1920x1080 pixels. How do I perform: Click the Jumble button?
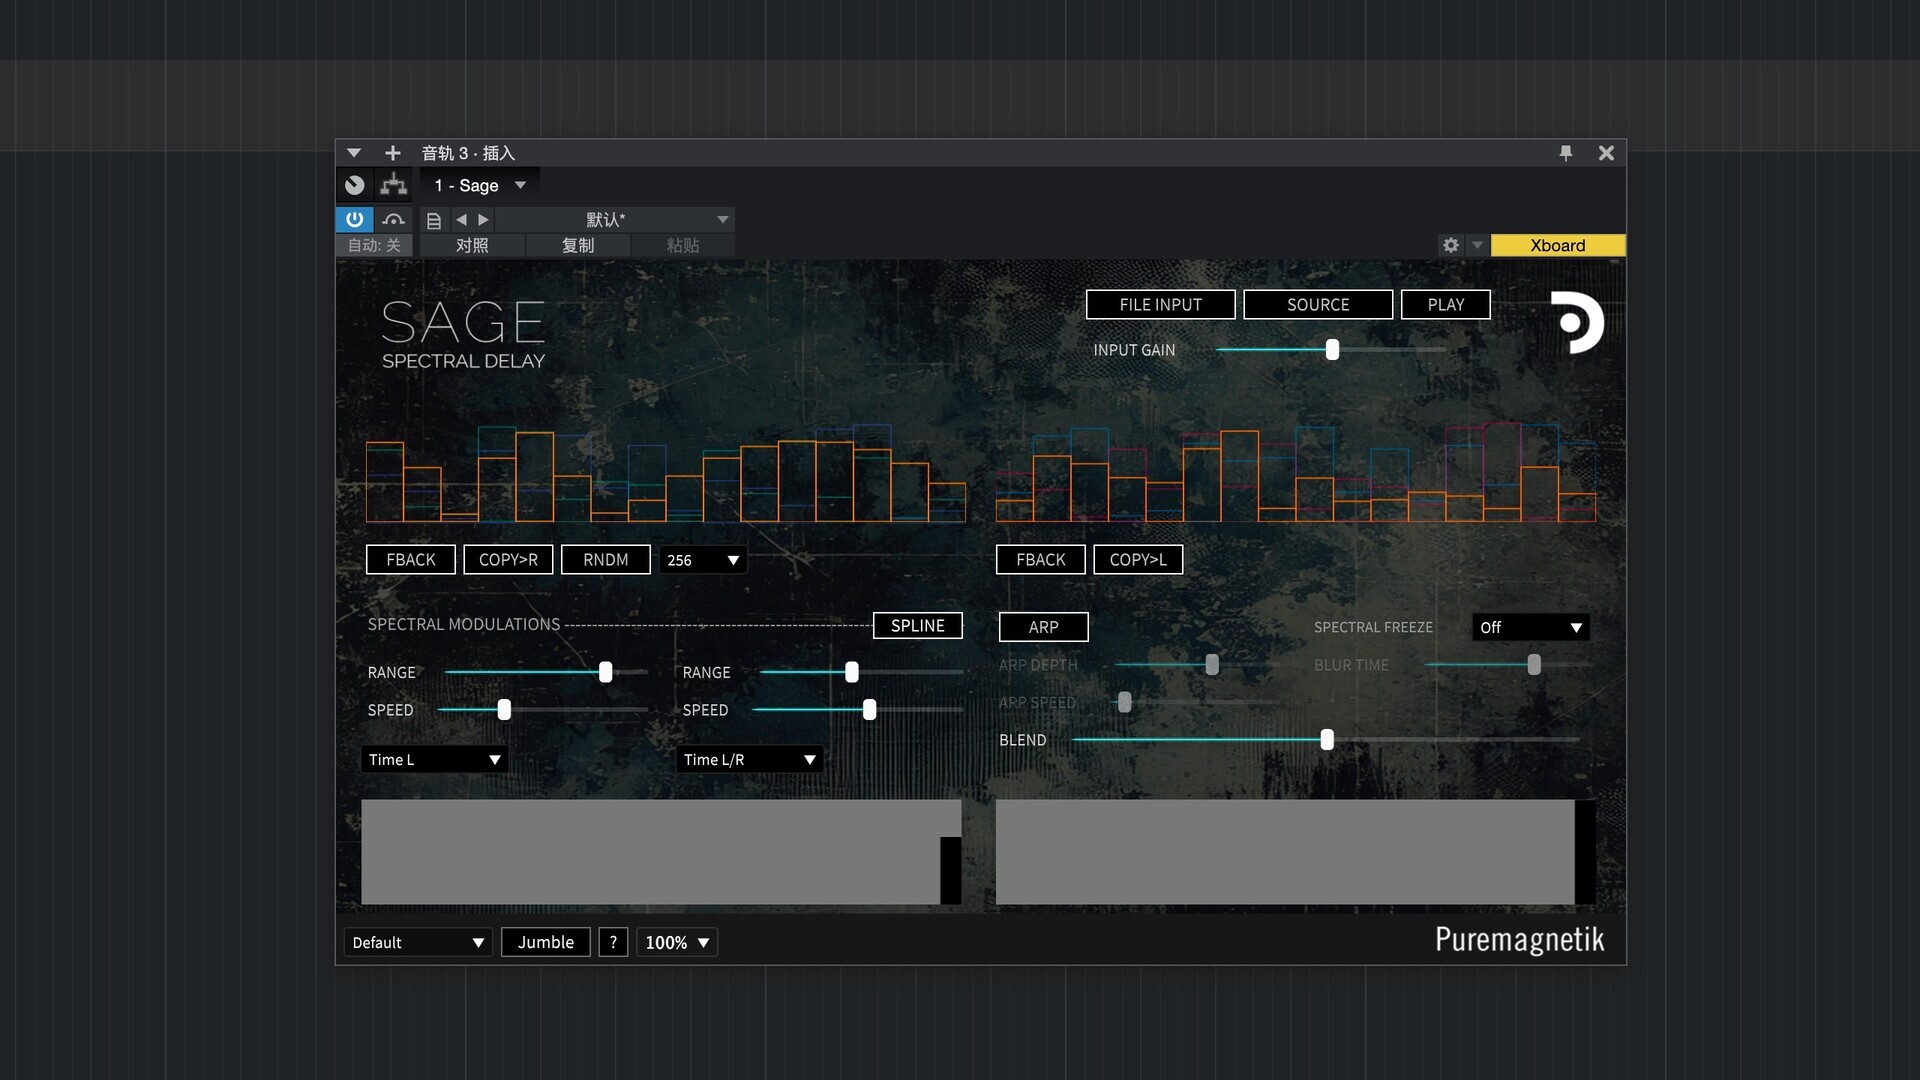point(546,942)
